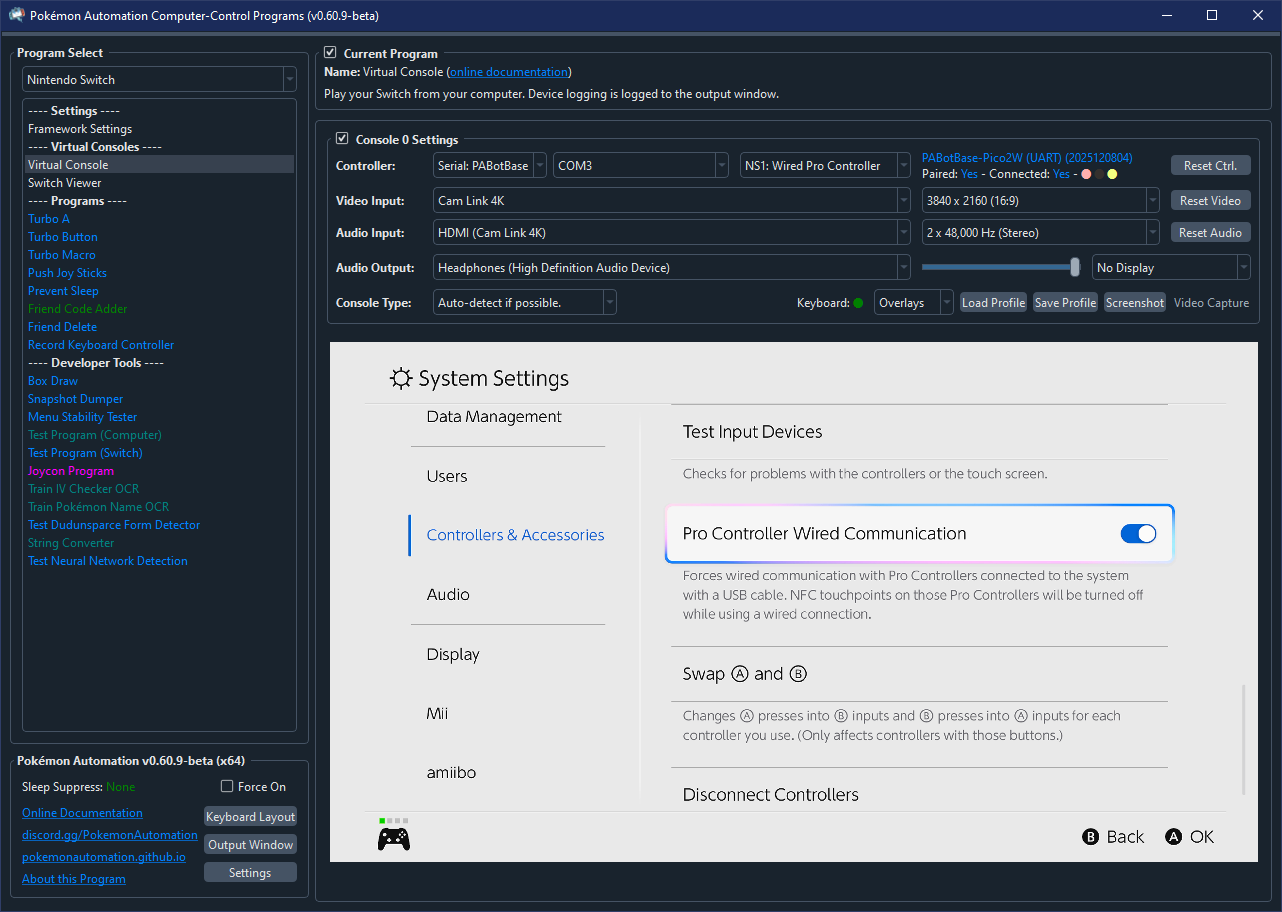Uncheck the Current Program checkbox
This screenshot has width=1282, height=912.
point(331,53)
